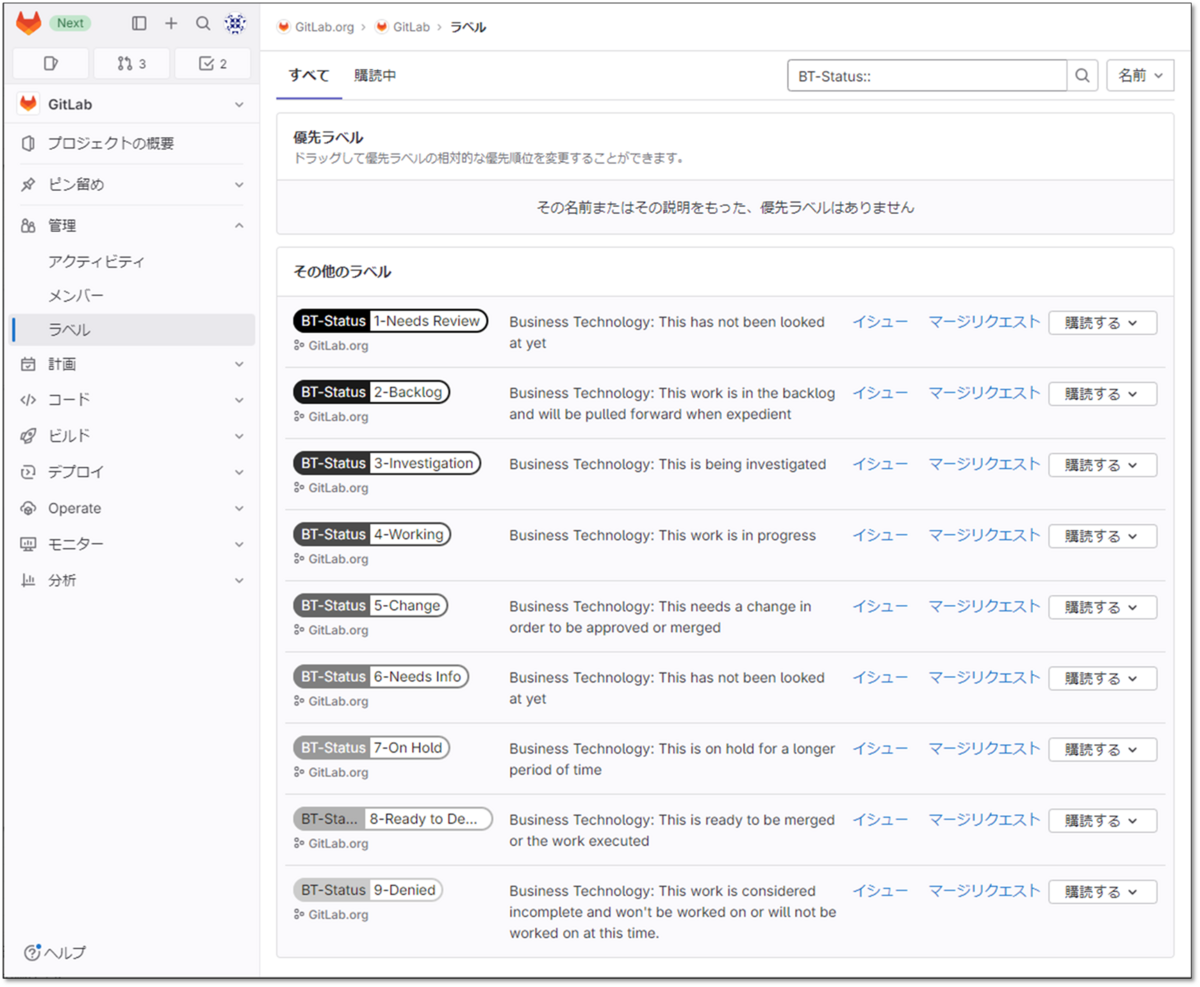Screen dimensions: 1200x987
Task: Open マージリクエスト link for 1-Needs Review
Action: point(984,322)
